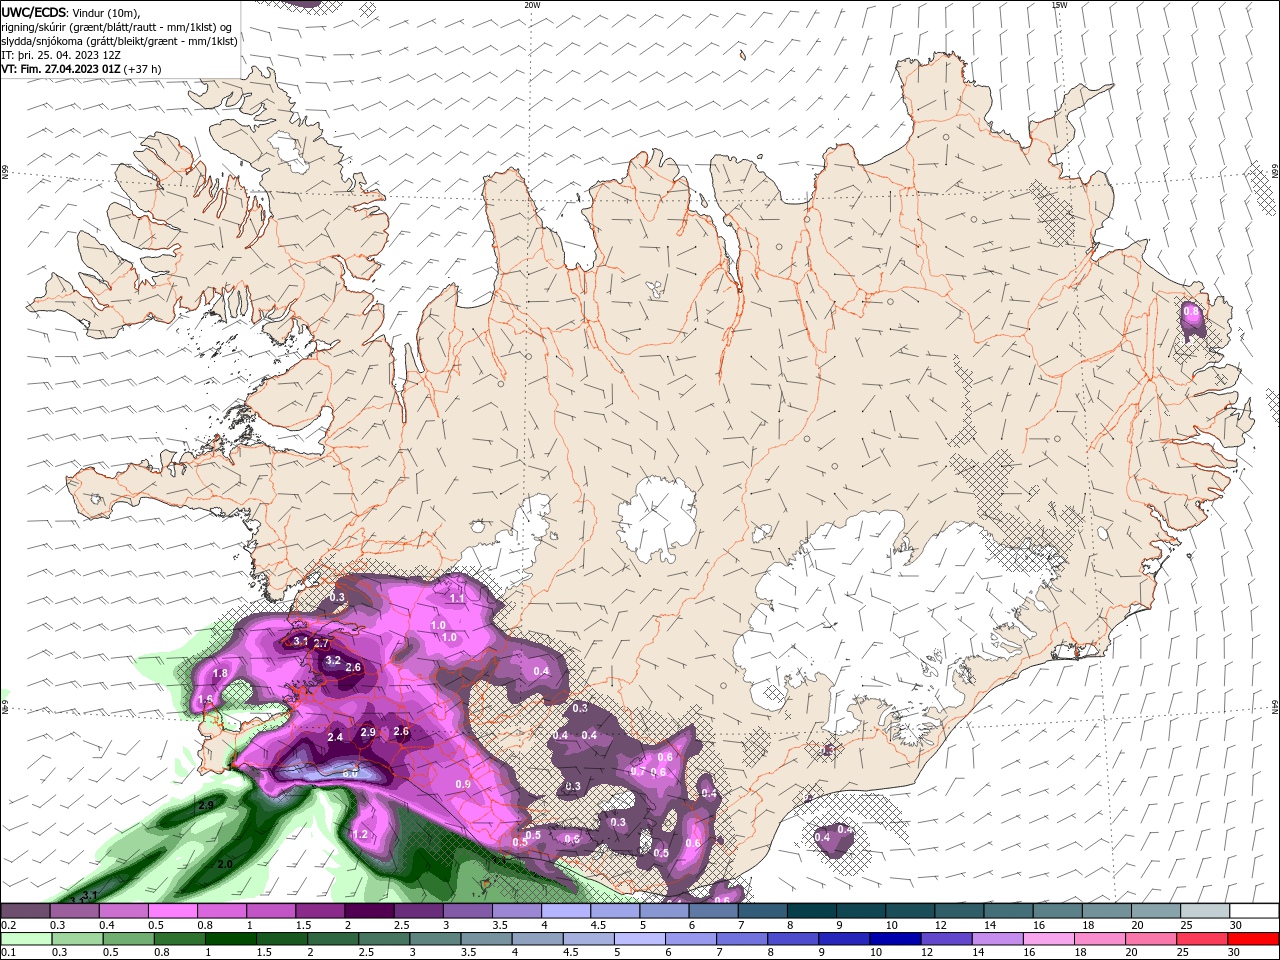This screenshot has height=960, width=1280.
Task: Click the light lavender swatch labeled 4, upper legend
Action: pyautogui.click(x=564, y=911)
